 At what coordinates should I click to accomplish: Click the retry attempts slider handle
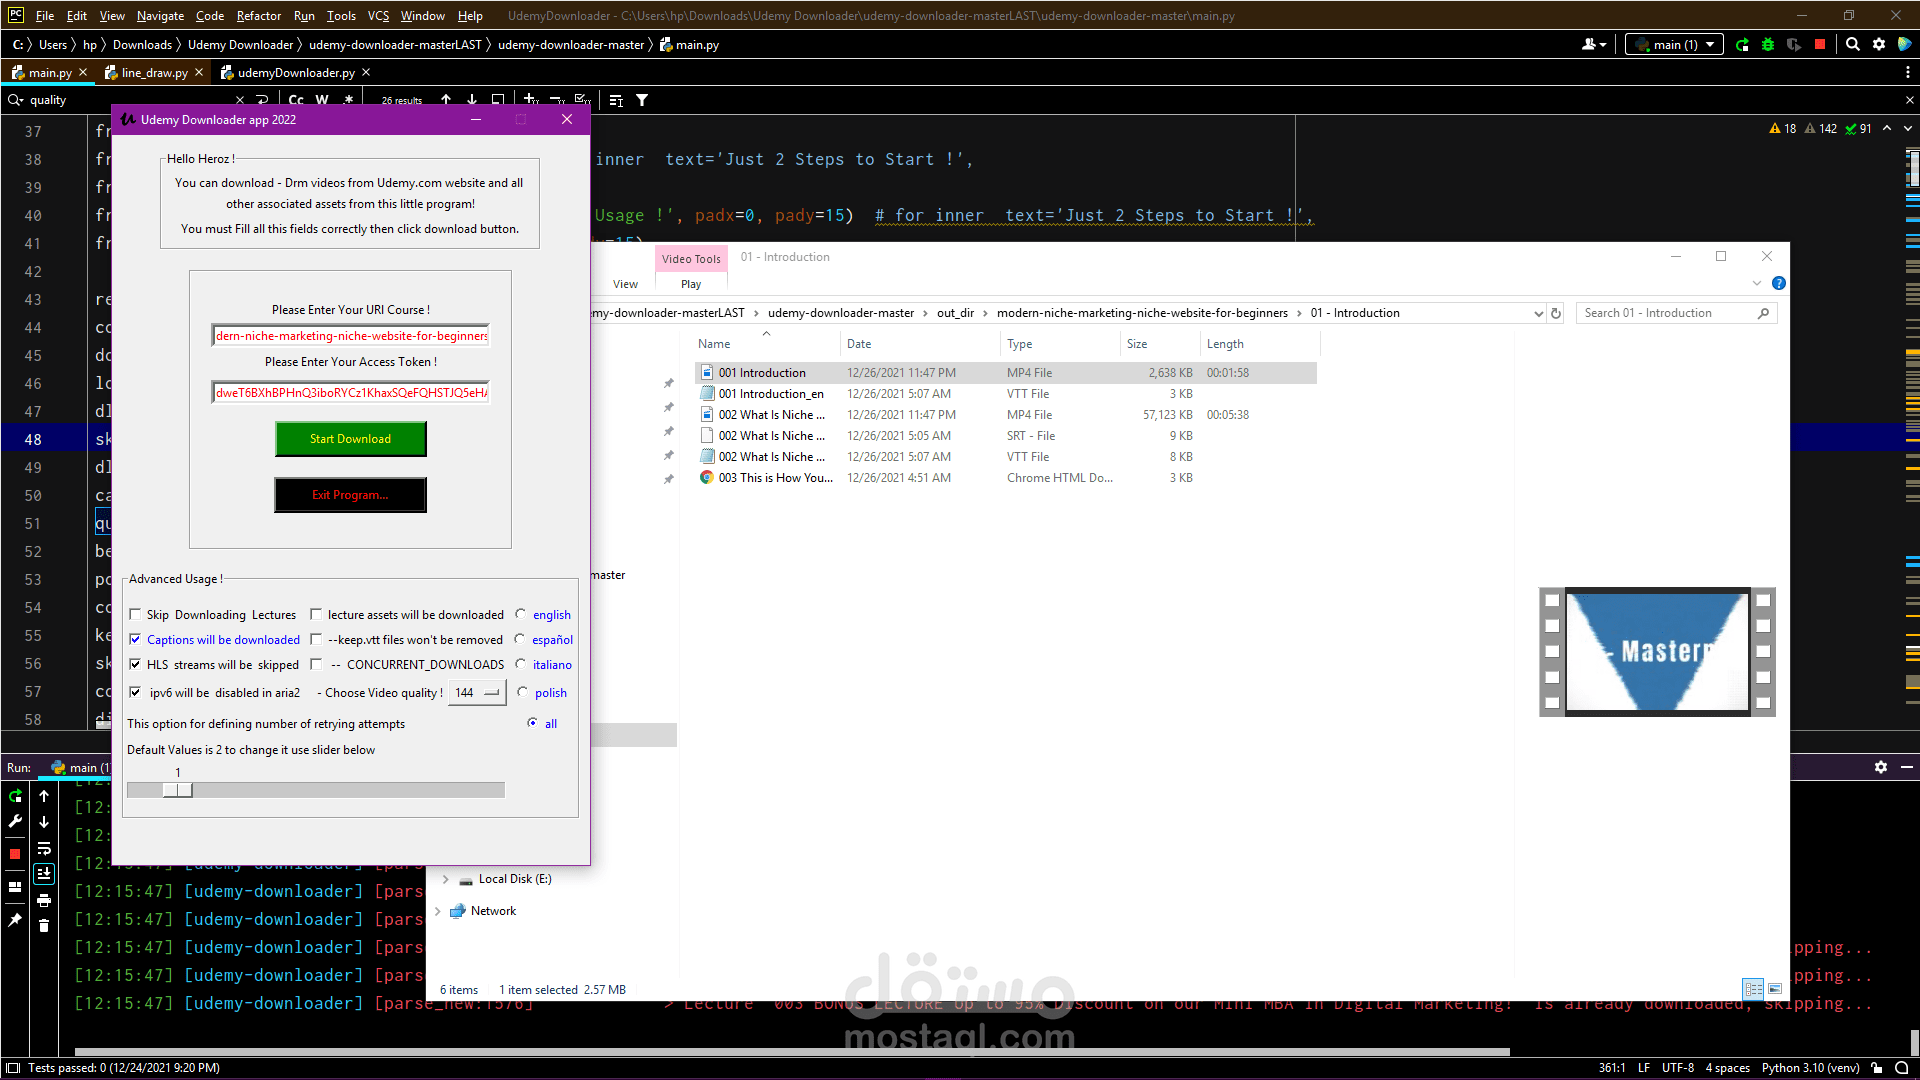point(178,790)
